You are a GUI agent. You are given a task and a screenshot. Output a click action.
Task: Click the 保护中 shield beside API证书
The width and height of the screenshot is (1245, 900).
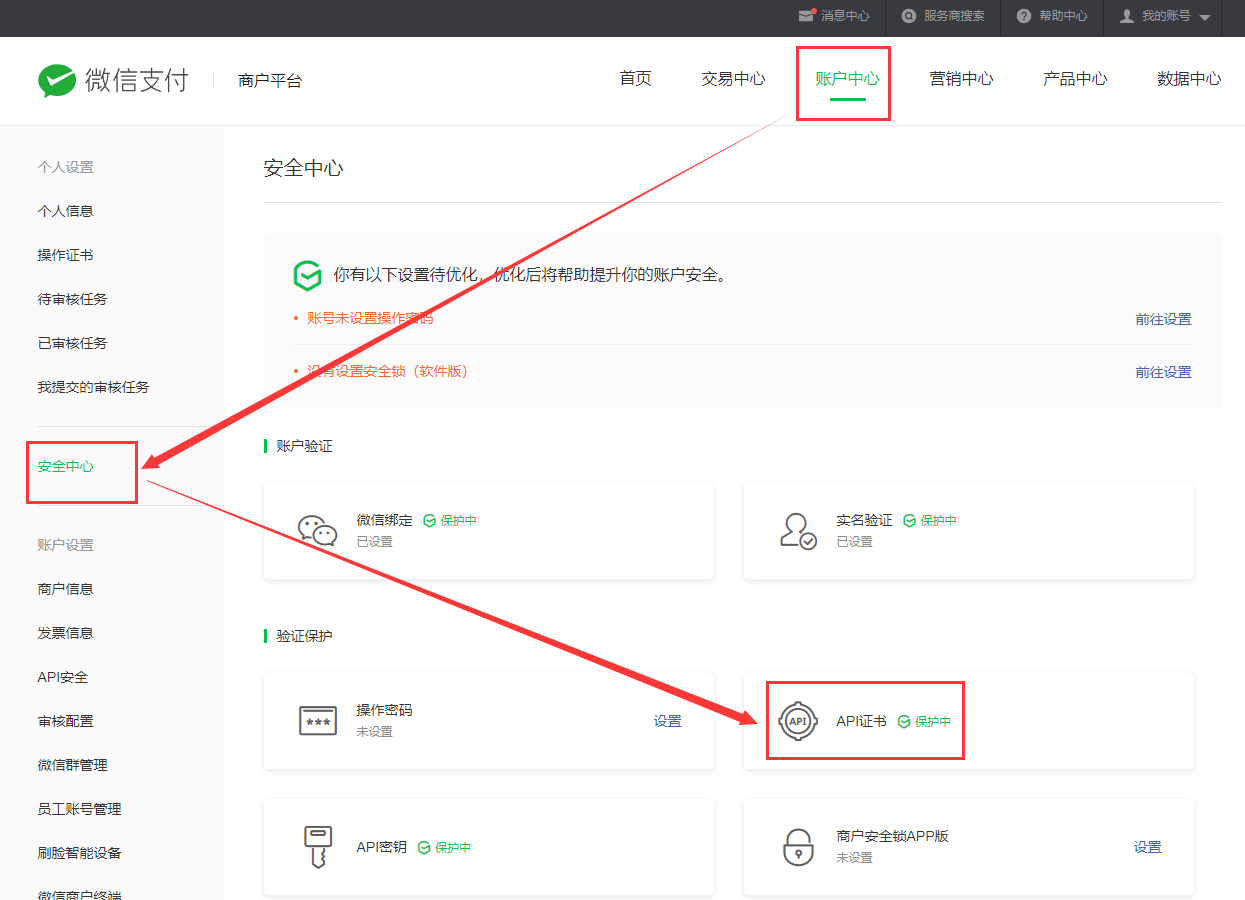[x=904, y=721]
